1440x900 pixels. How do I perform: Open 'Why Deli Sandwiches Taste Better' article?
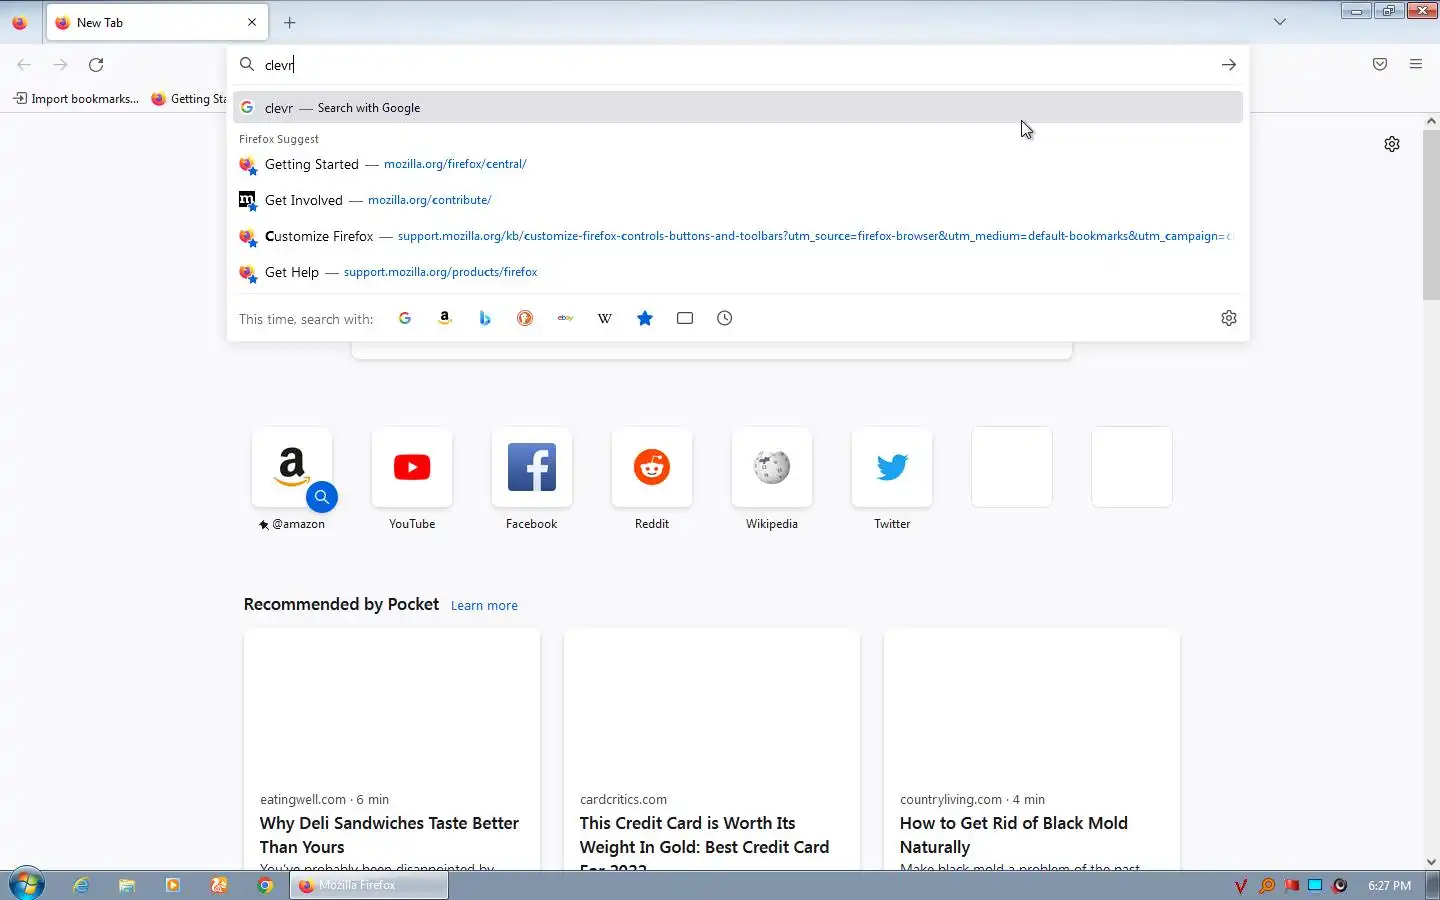click(x=392, y=749)
